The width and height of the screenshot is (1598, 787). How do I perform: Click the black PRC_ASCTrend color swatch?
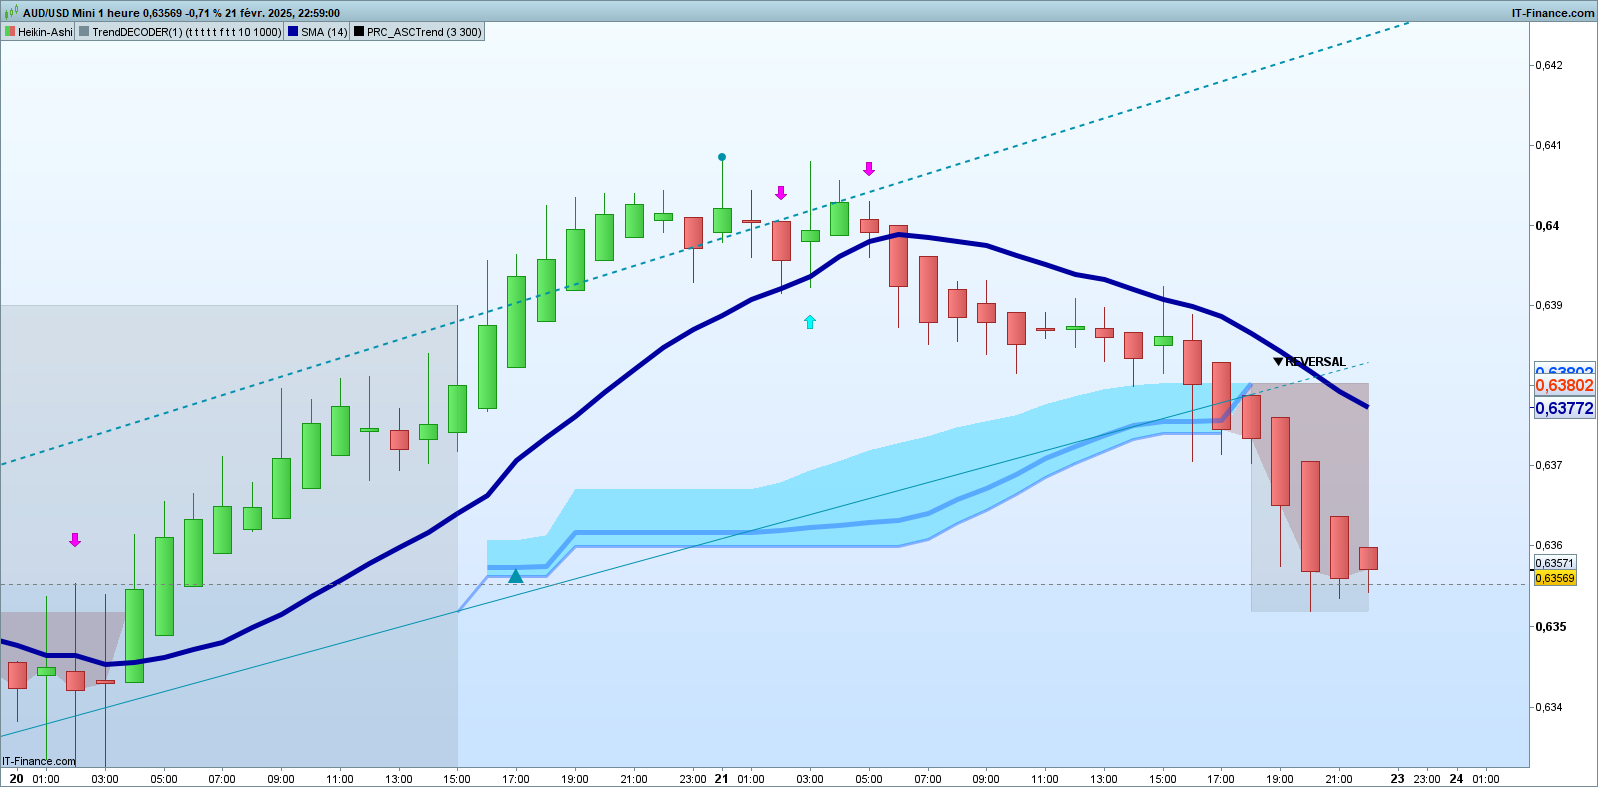tap(359, 32)
